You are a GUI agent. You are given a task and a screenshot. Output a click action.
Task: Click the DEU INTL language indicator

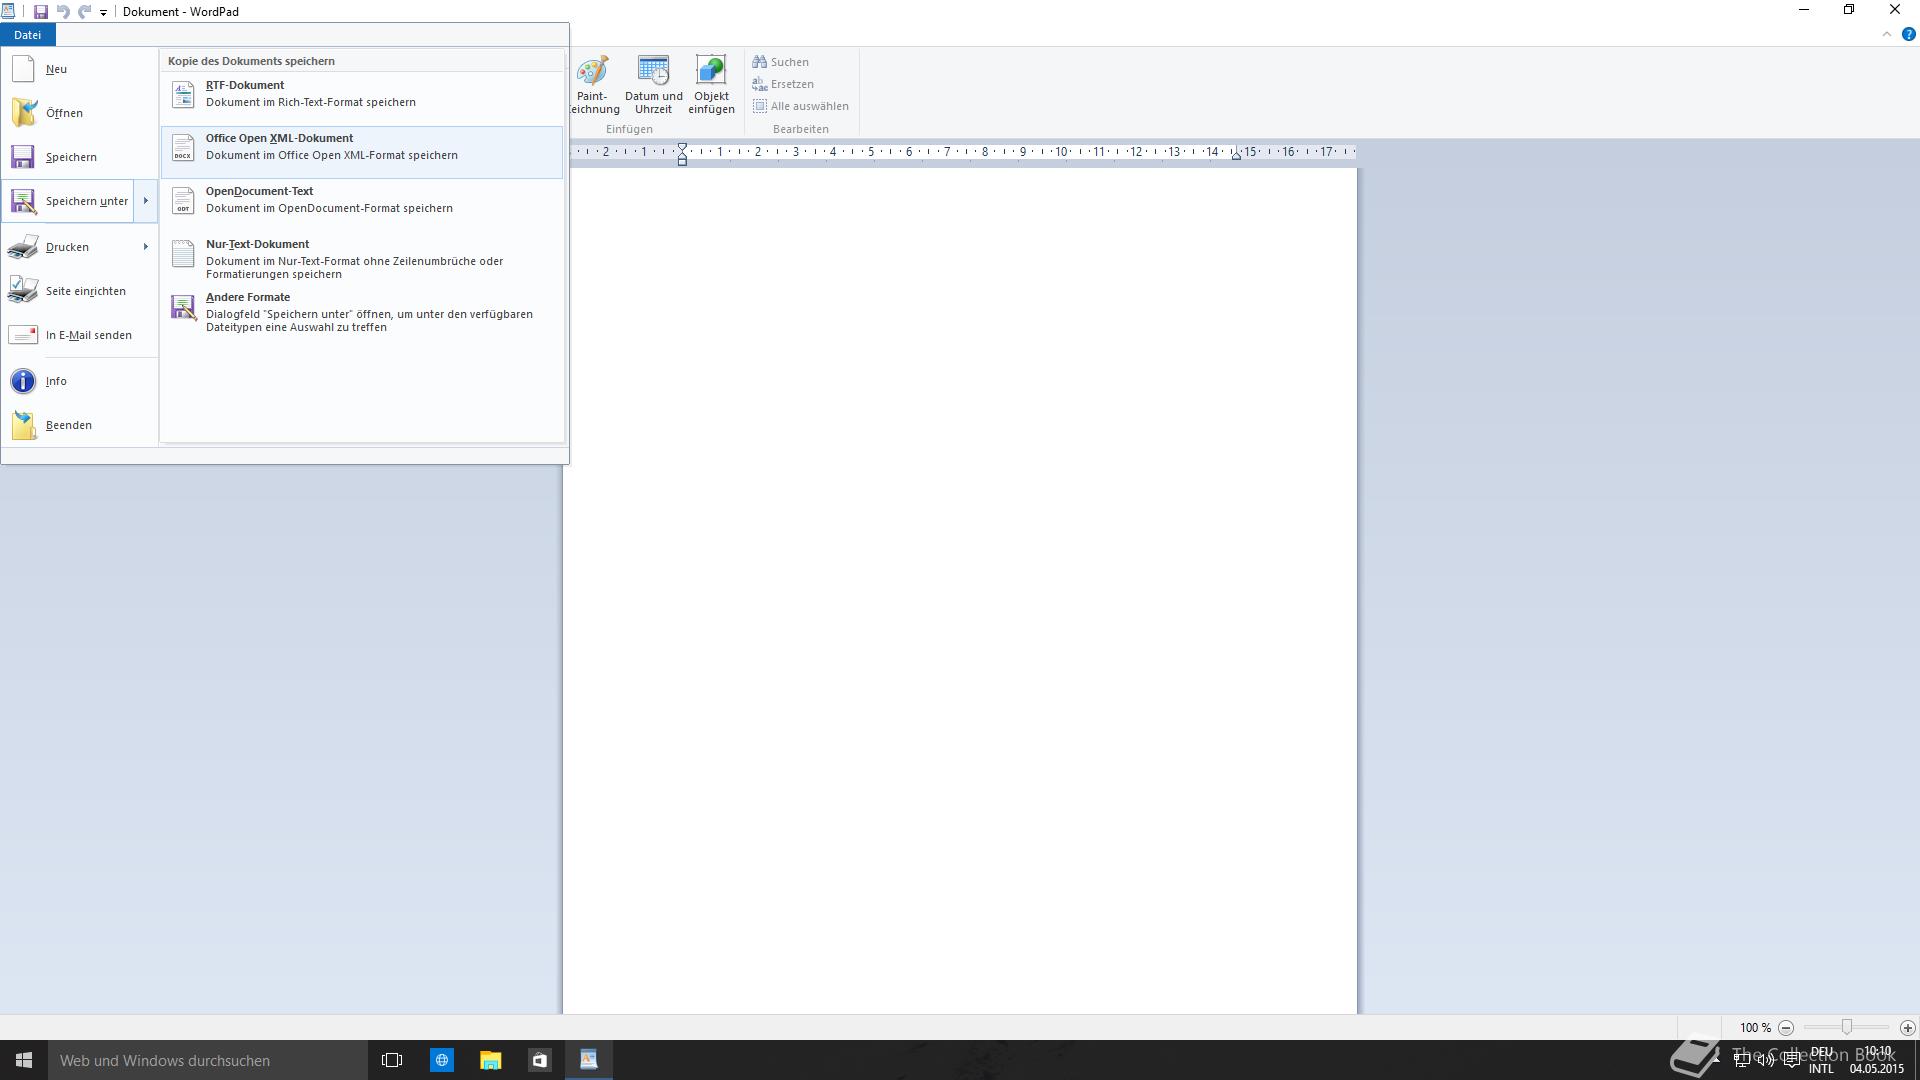(x=1821, y=1060)
